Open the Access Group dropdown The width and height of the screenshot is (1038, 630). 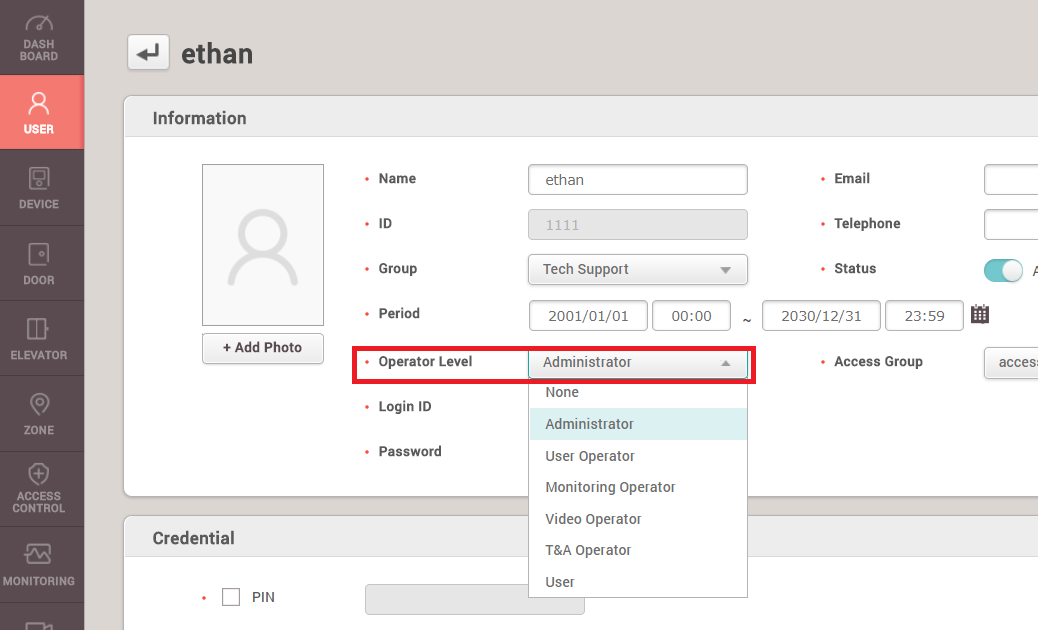pyautogui.click(x=1011, y=363)
